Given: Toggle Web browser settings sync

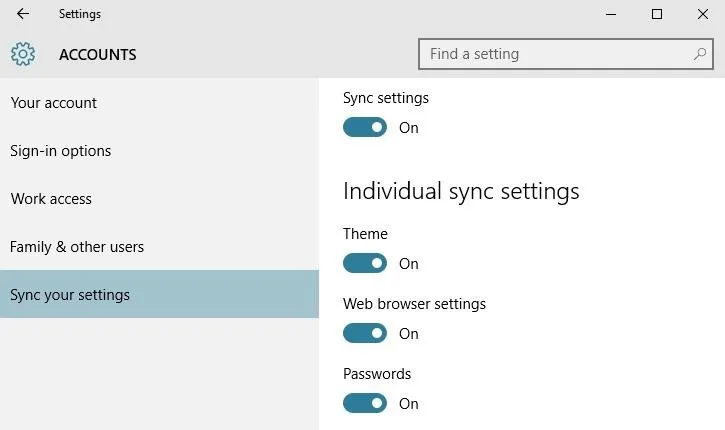Looking at the screenshot, I should point(365,333).
